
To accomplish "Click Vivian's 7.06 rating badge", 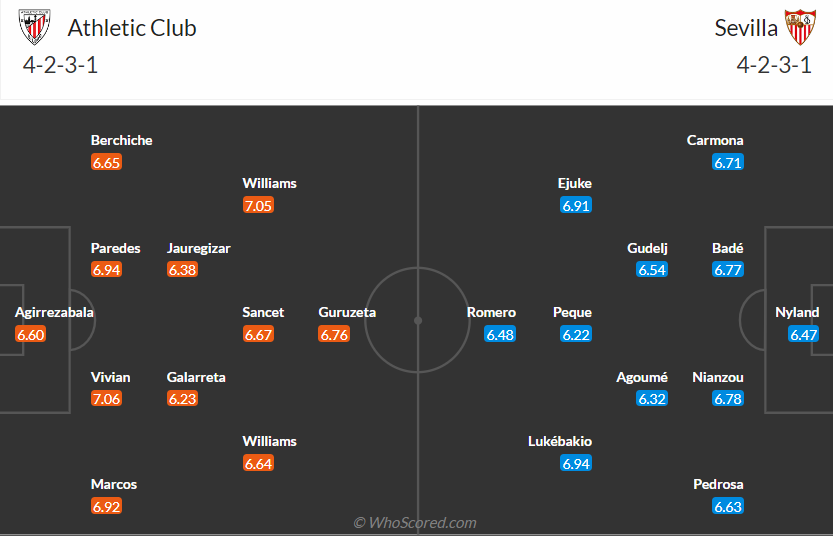I will 106,399.
